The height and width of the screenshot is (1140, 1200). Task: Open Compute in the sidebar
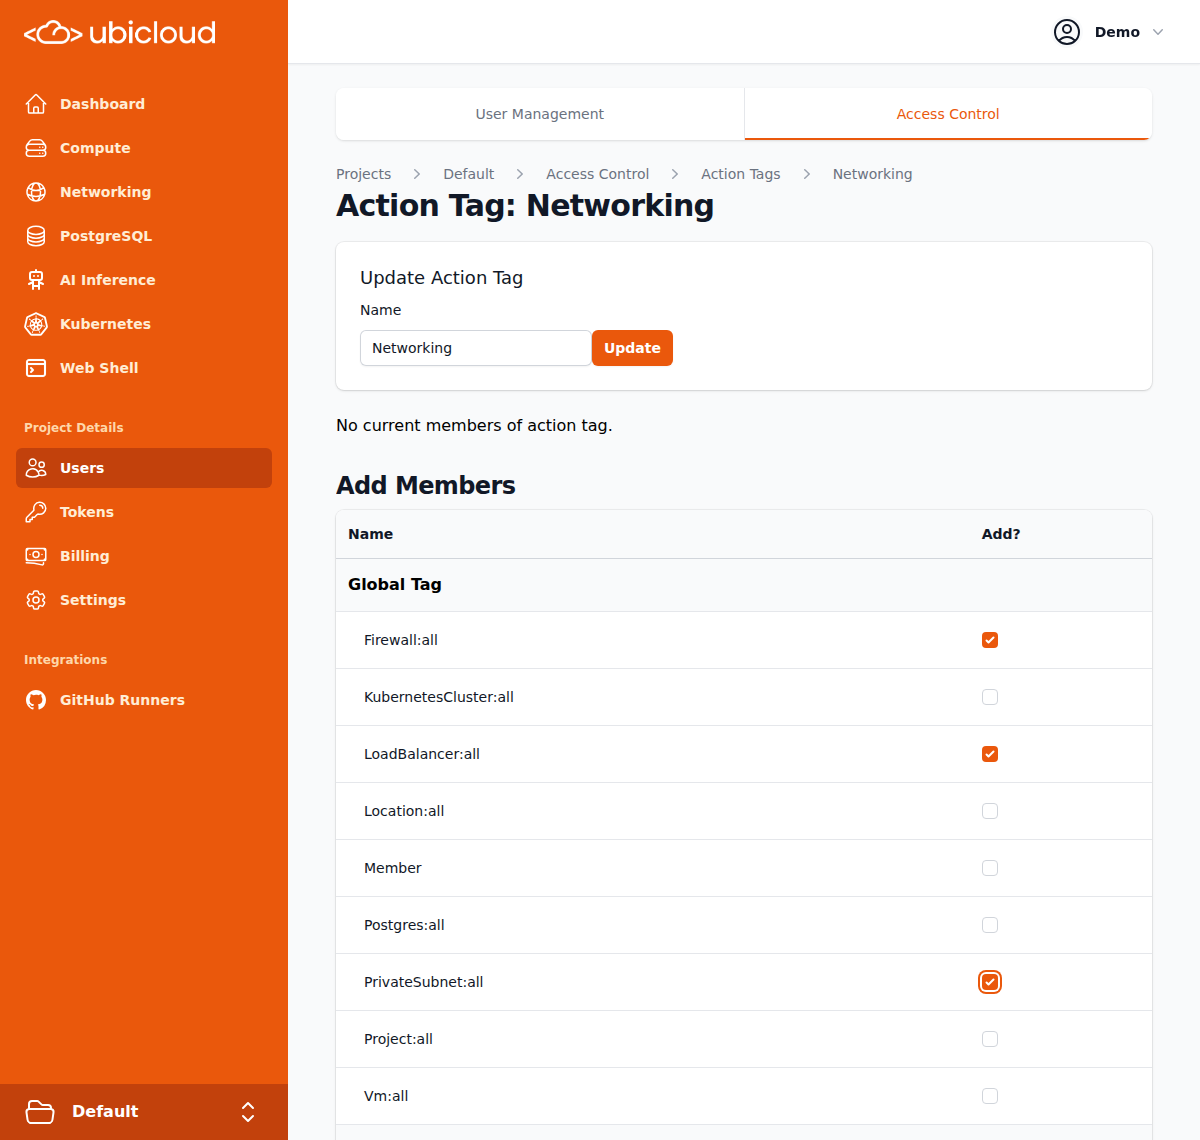pyautogui.click(x=144, y=148)
